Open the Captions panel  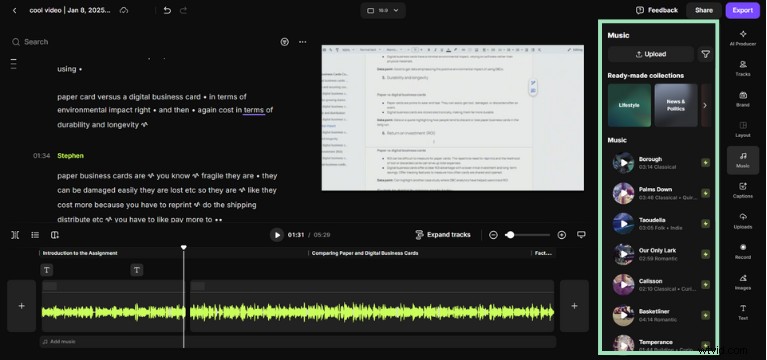(743, 190)
